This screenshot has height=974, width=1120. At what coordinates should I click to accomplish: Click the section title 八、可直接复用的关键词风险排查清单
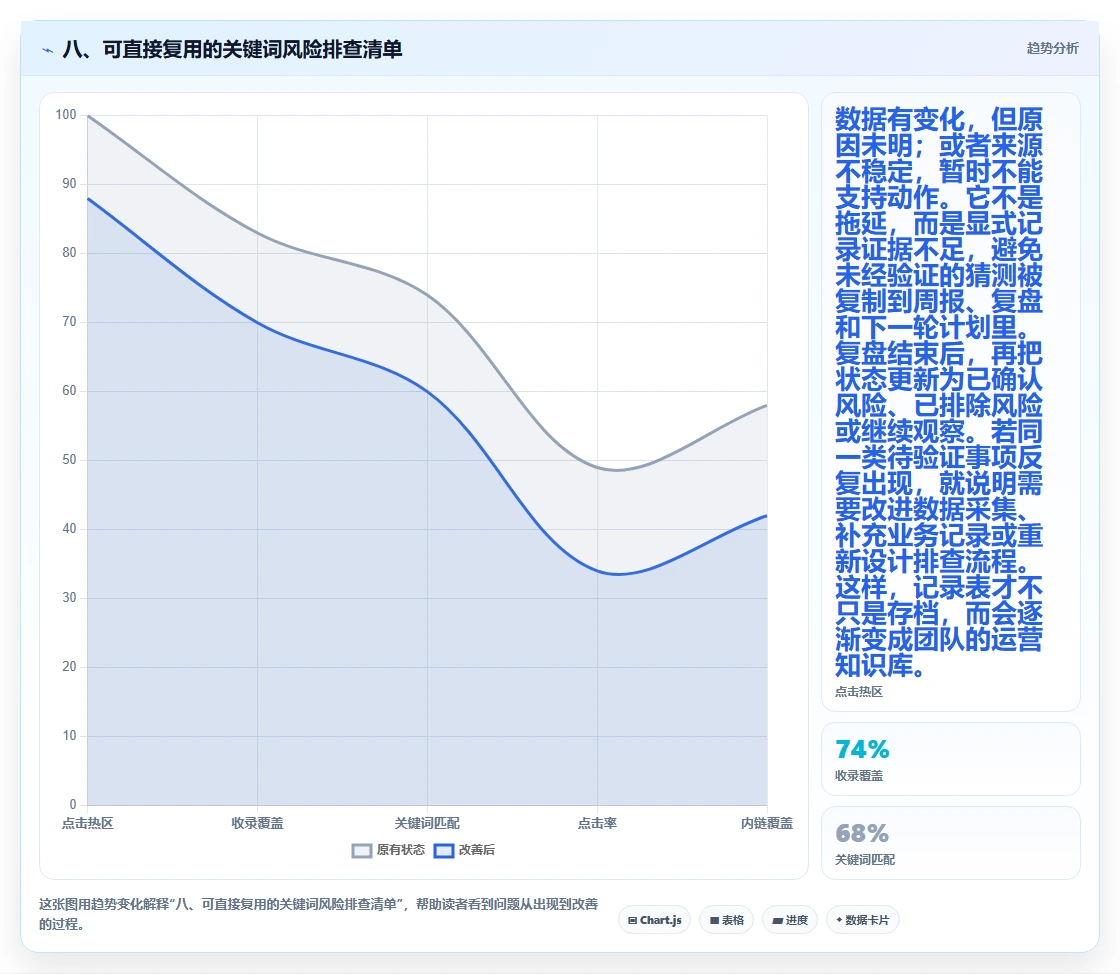tap(233, 49)
